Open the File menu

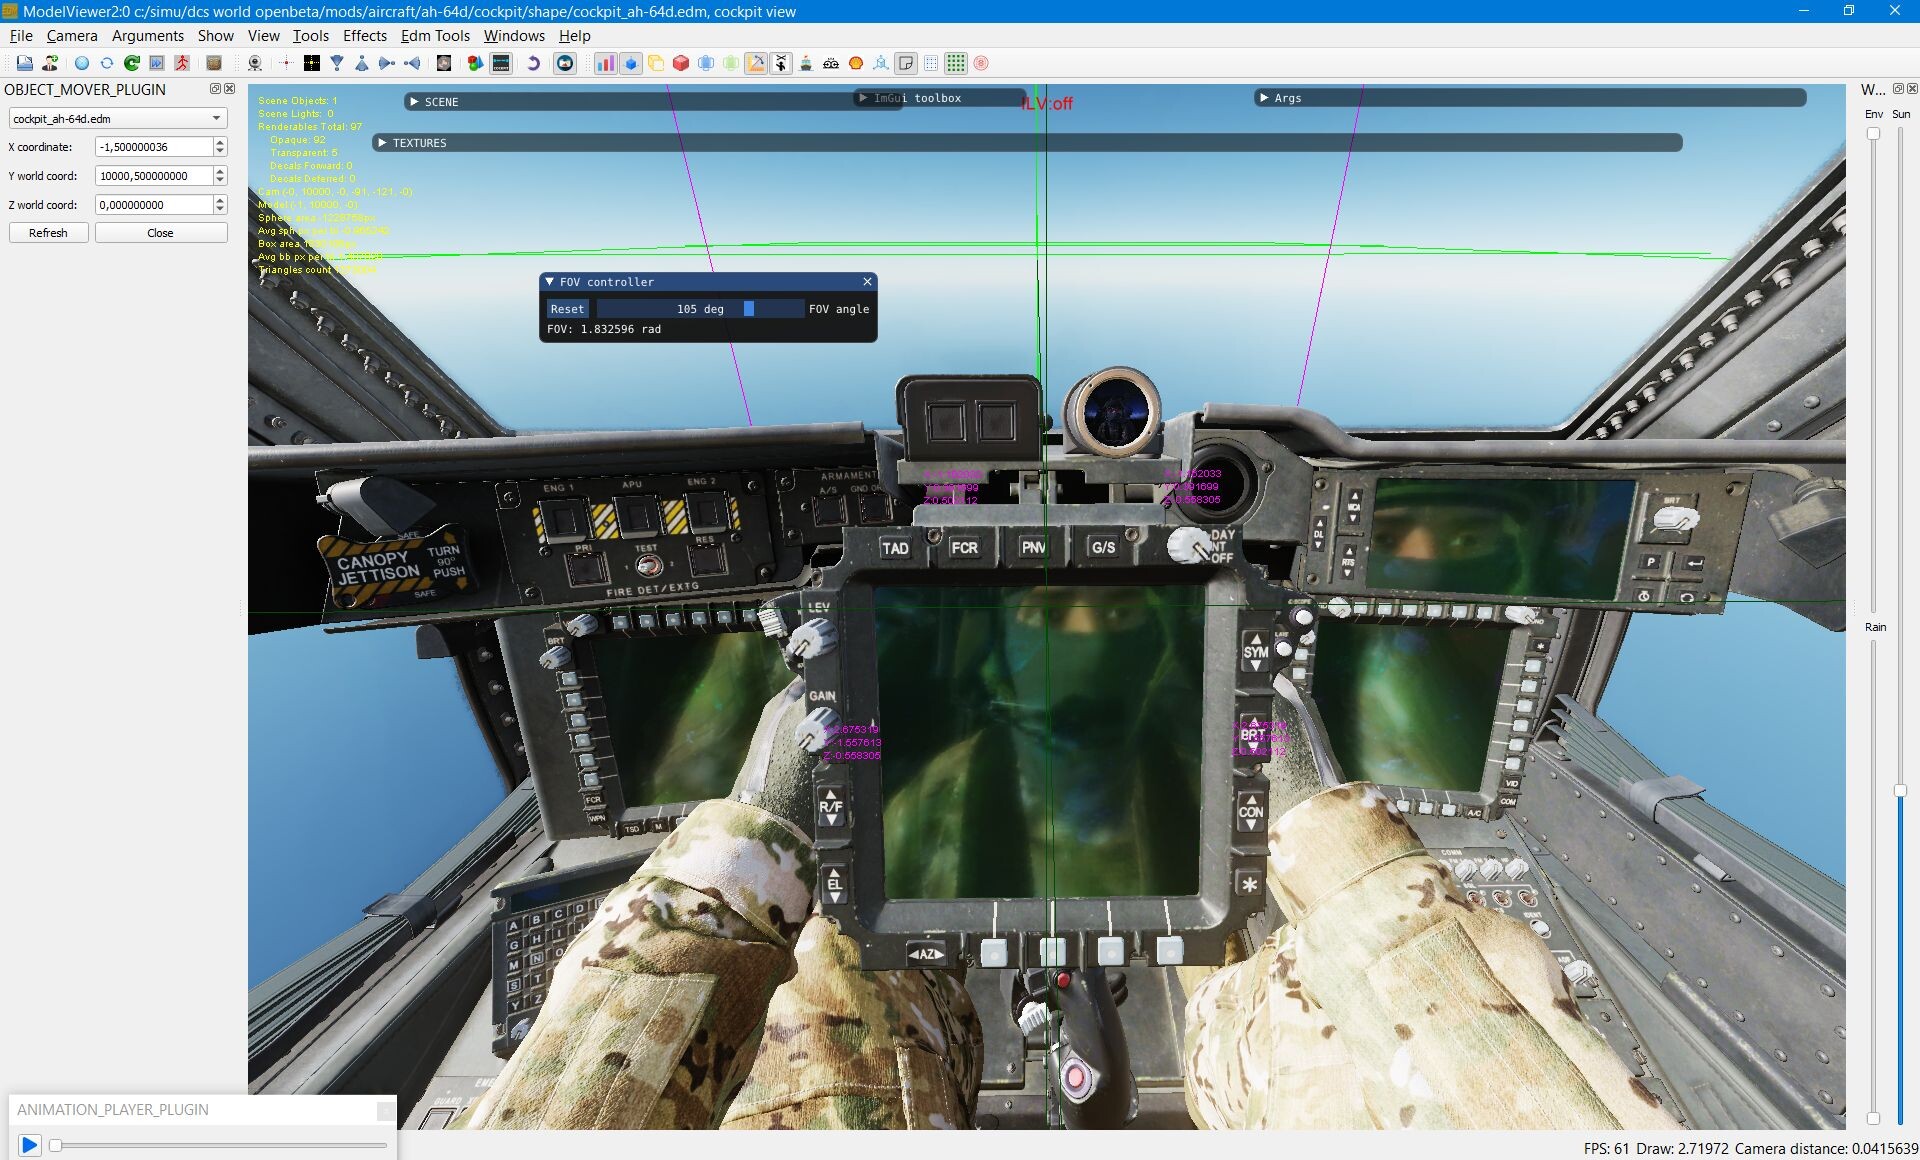click(21, 35)
